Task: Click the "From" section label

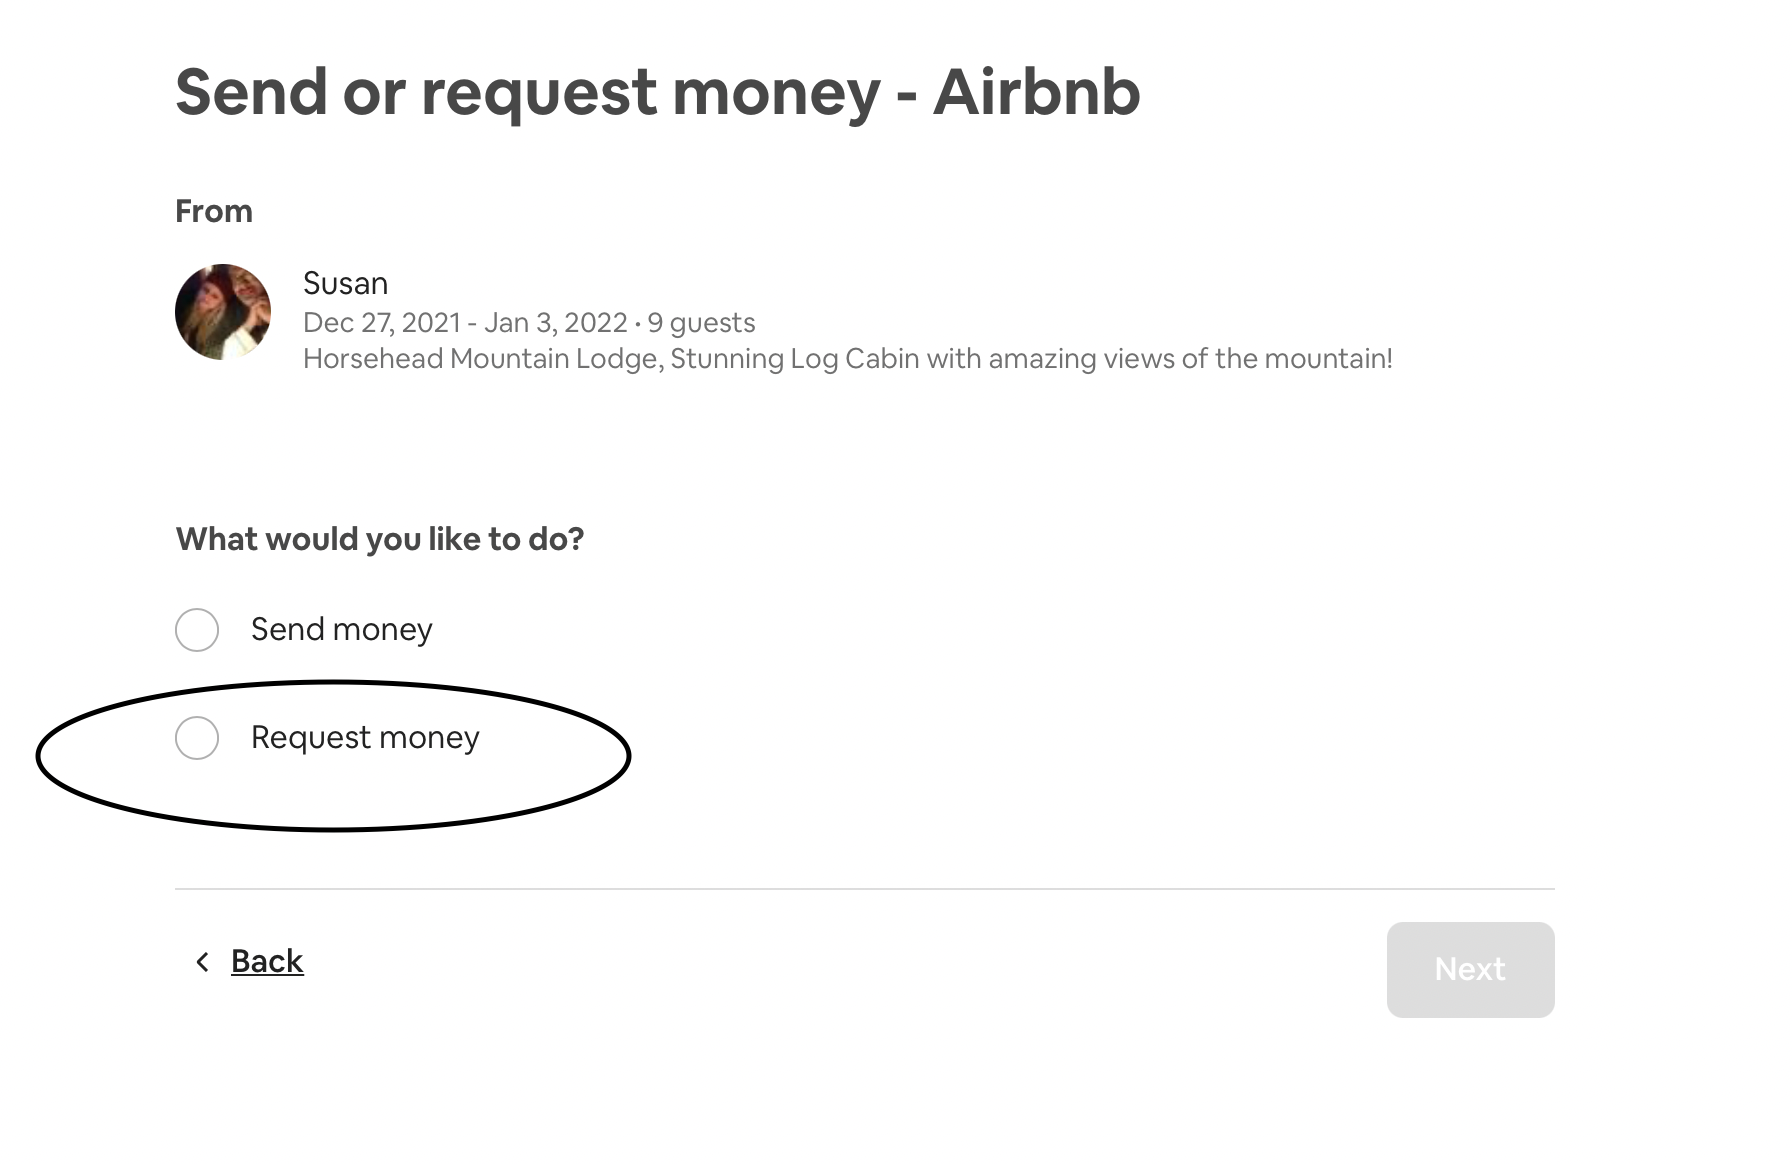Action: [x=214, y=211]
